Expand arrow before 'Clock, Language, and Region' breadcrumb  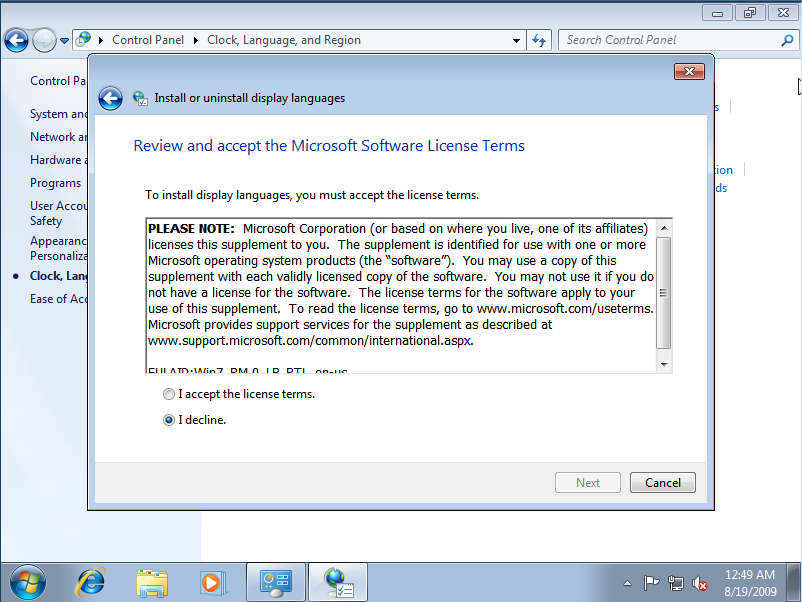[196, 40]
